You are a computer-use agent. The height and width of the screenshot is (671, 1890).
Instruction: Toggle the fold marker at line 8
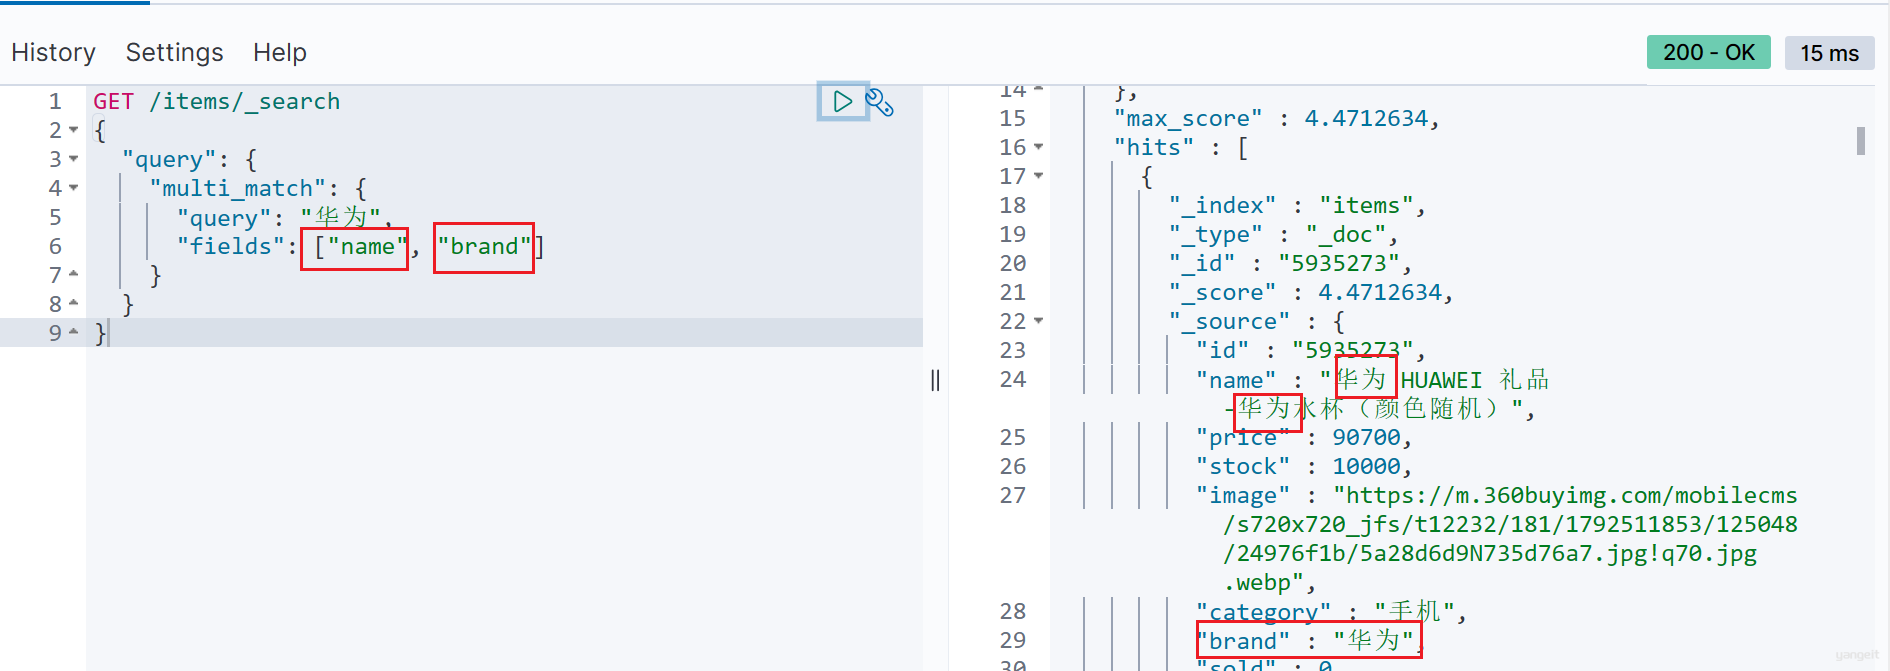click(x=74, y=303)
